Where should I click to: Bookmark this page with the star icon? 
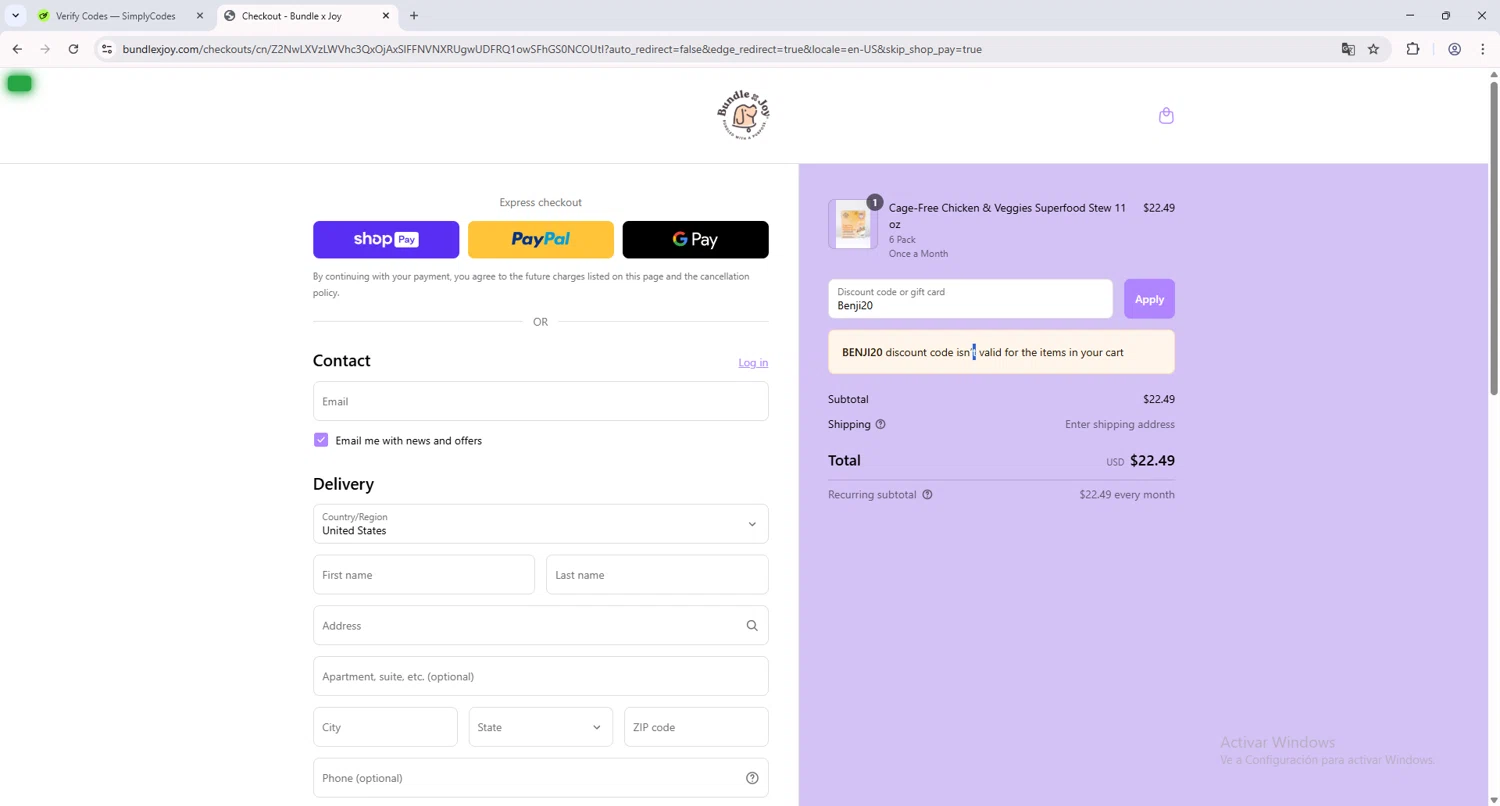tap(1374, 49)
